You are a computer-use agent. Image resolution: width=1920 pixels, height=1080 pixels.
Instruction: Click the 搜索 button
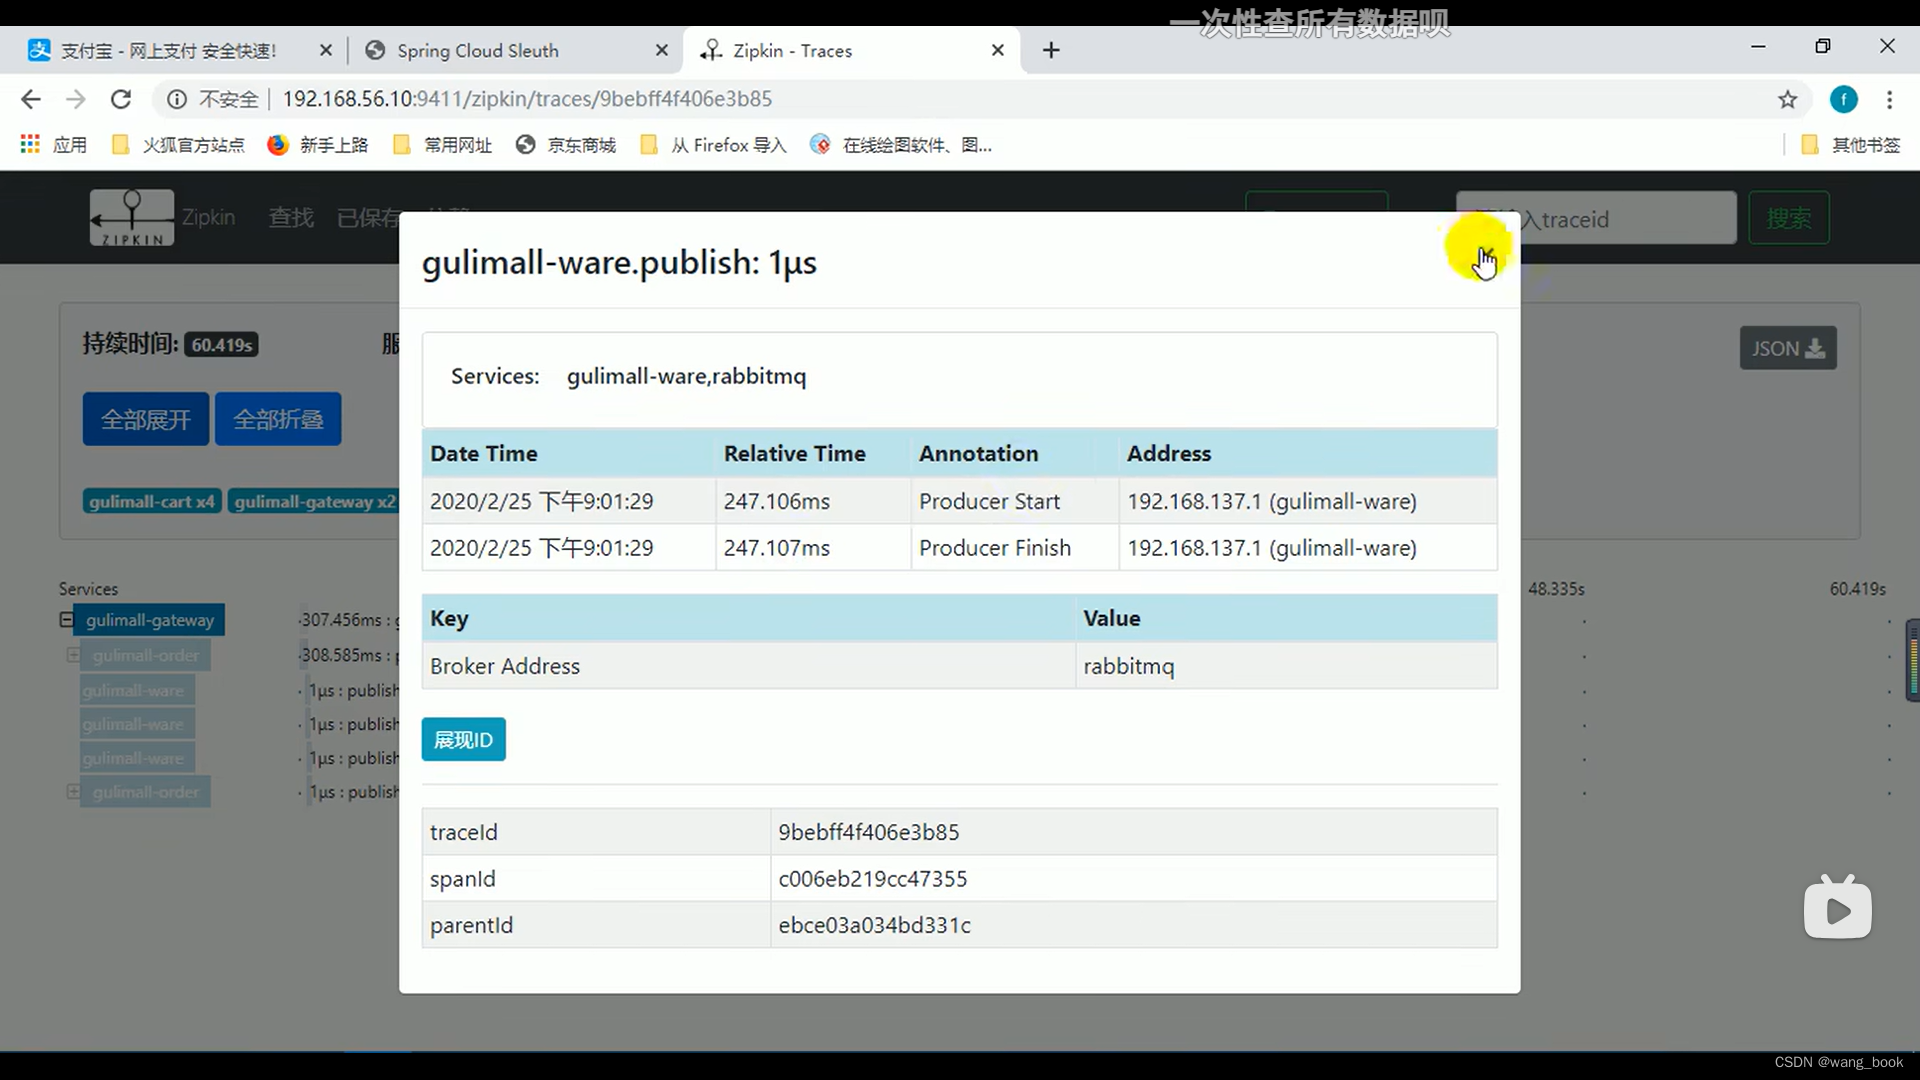click(x=1789, y=218)
